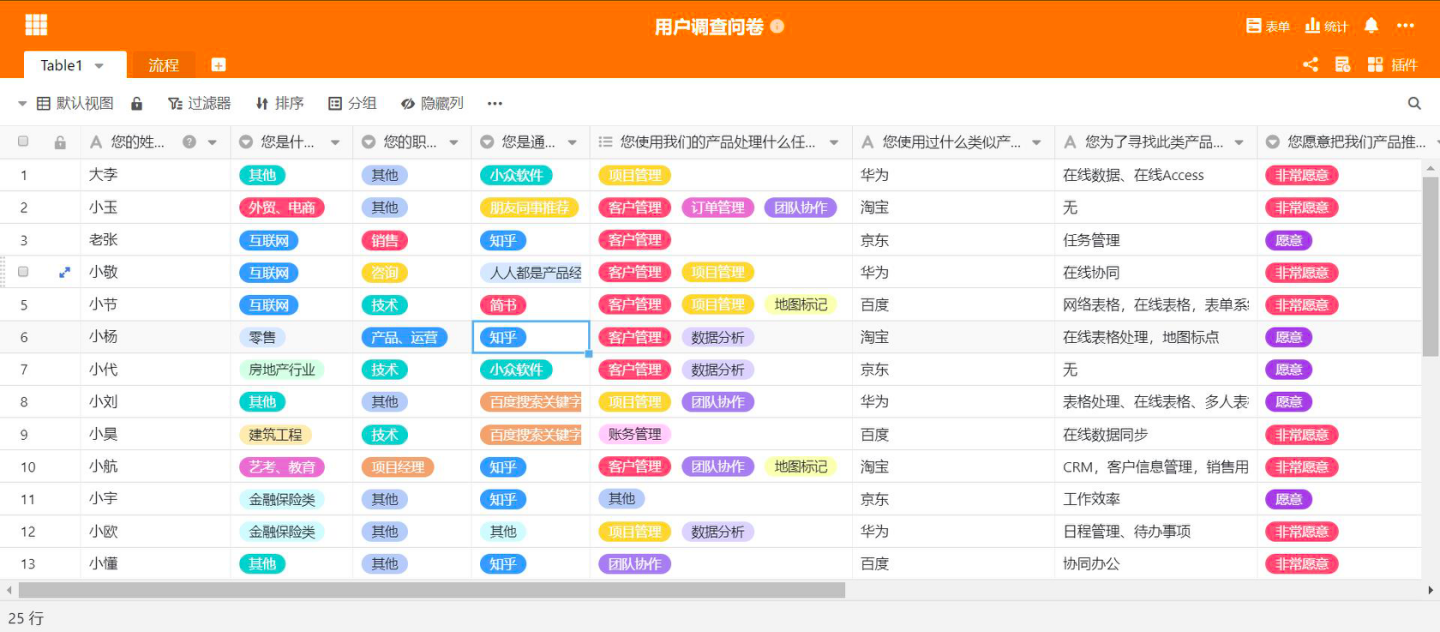
Task: Add a new table with plus icon
Action: [218, 65]
